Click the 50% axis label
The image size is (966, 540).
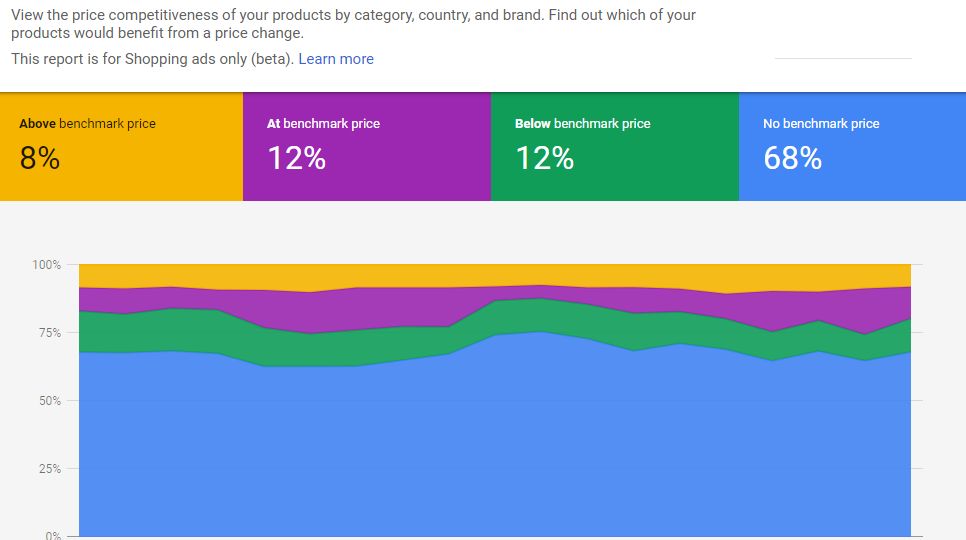pyautogui.click(x=50, y=401)
